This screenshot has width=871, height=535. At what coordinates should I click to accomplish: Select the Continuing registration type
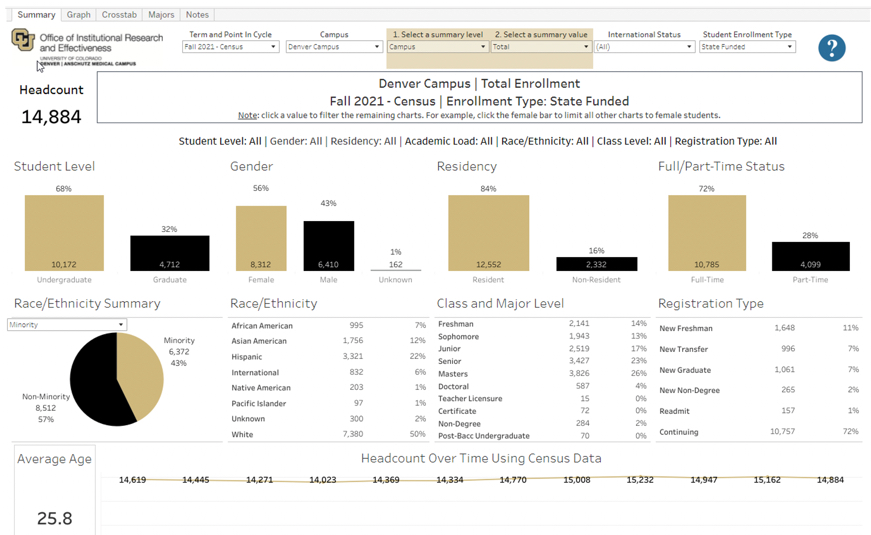click(x=759, y=431)
